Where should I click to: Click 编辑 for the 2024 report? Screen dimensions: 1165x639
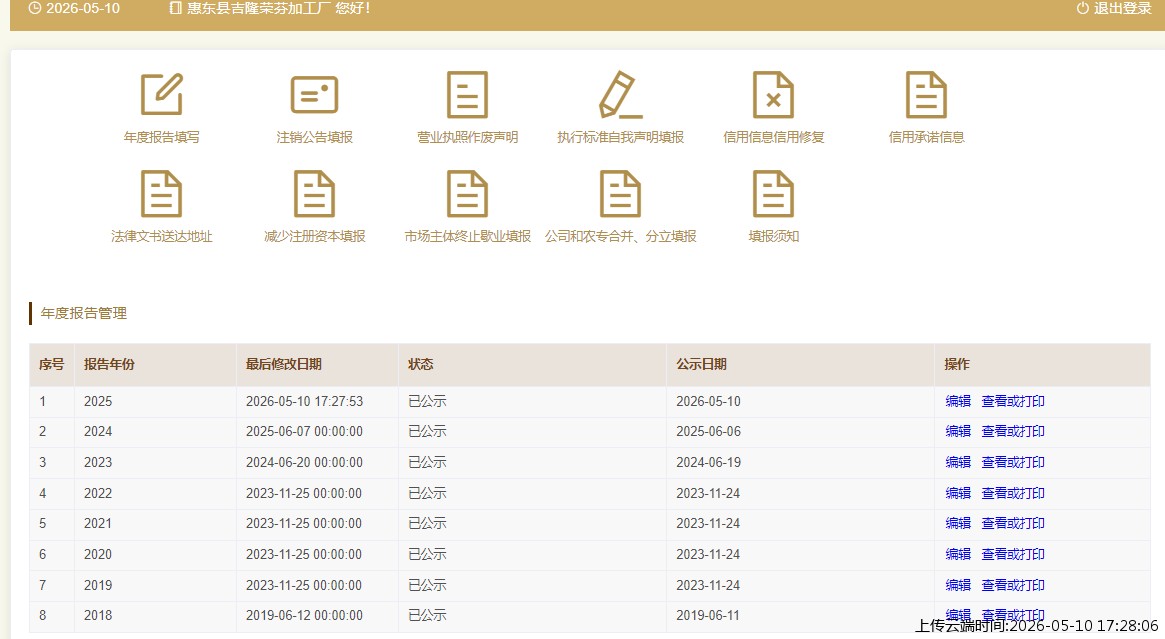tap(958, 431)
